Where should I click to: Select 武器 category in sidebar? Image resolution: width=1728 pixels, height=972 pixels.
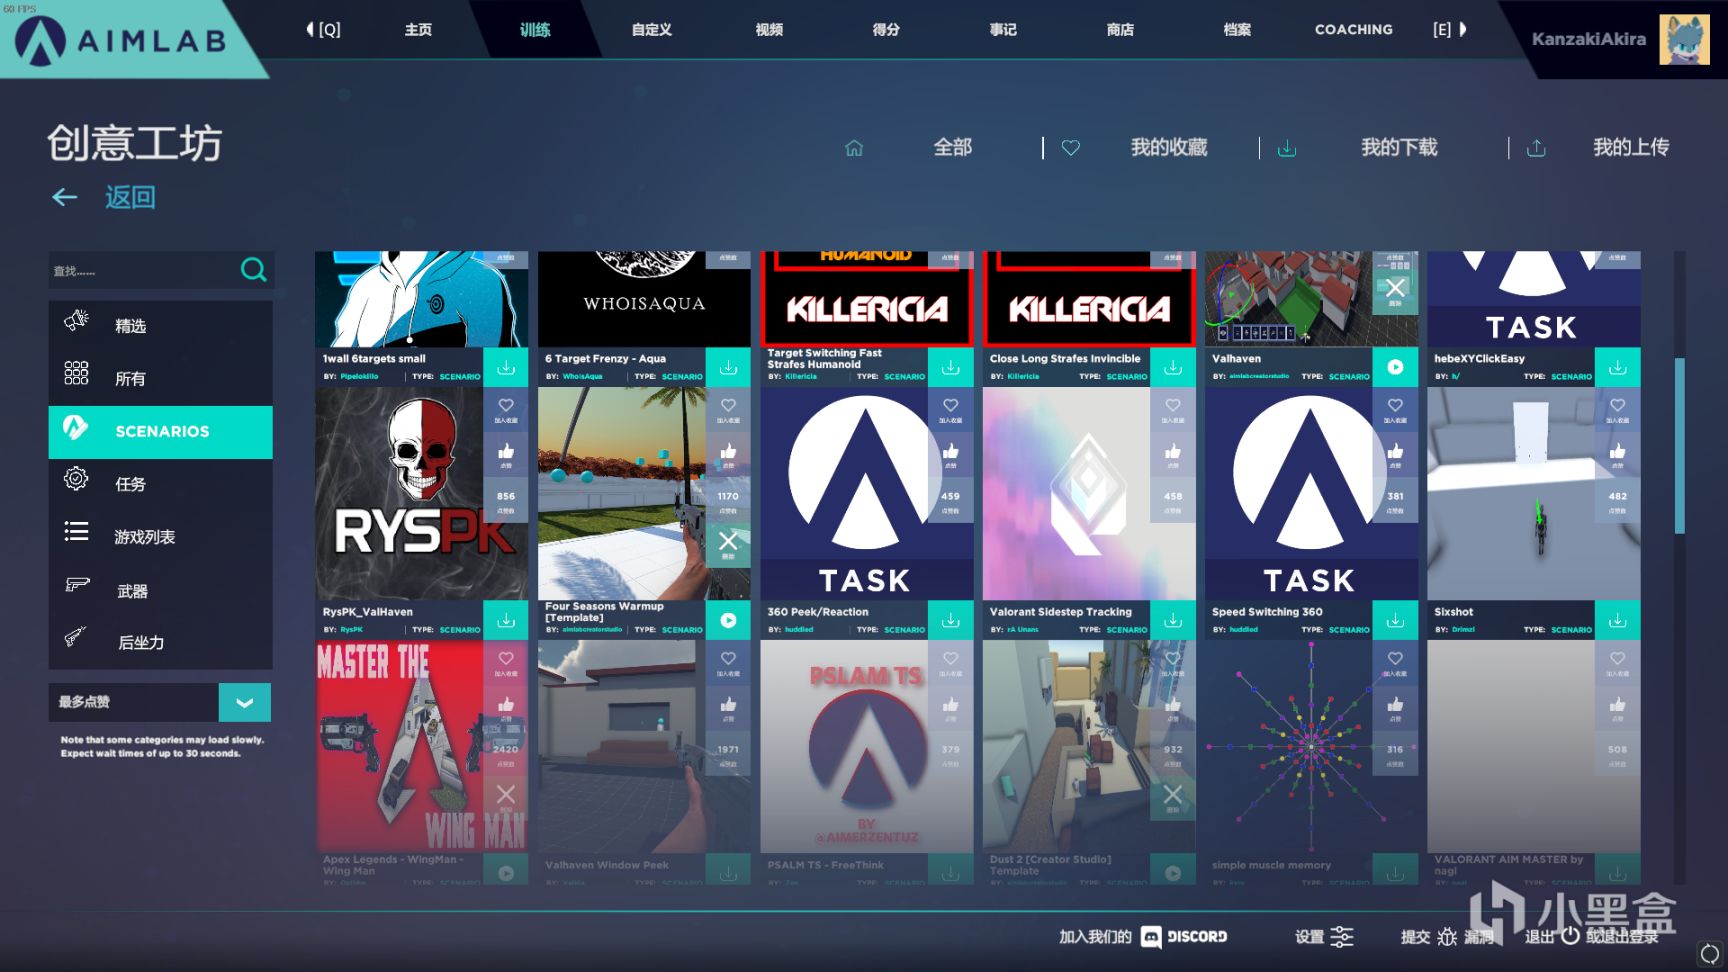pos(160,590)
